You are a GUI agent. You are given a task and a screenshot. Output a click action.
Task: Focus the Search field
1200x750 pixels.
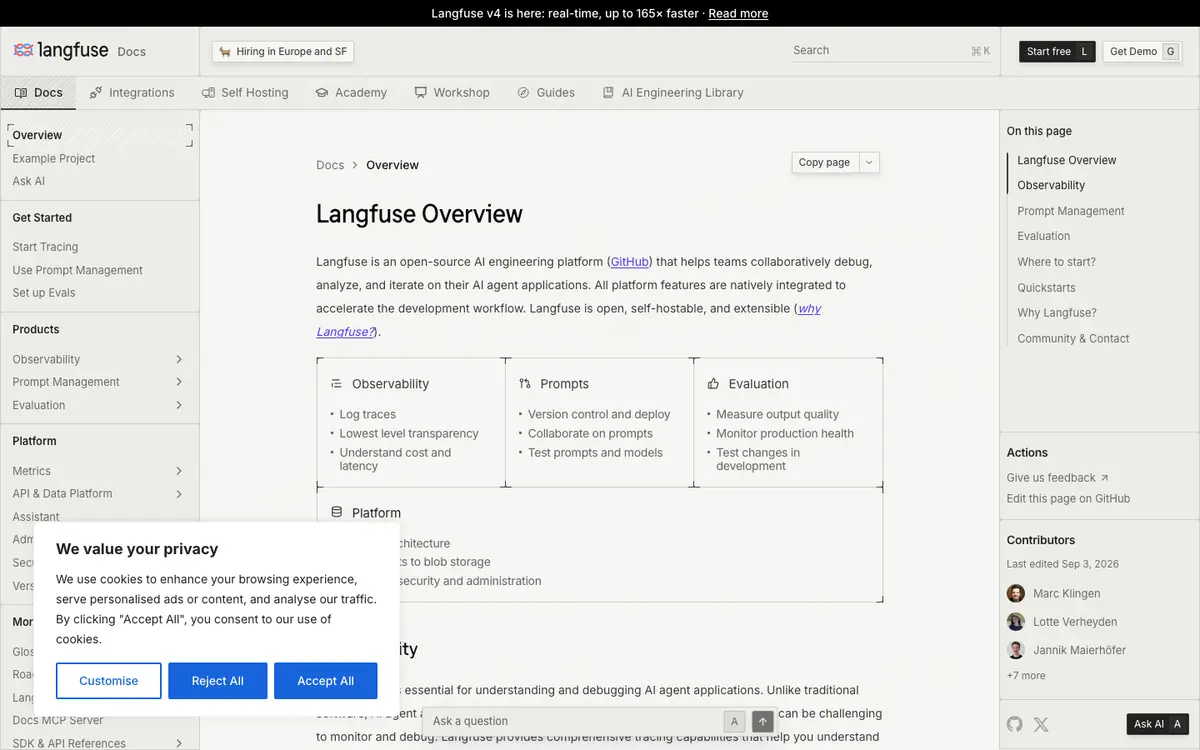click(x=890, y=50)
